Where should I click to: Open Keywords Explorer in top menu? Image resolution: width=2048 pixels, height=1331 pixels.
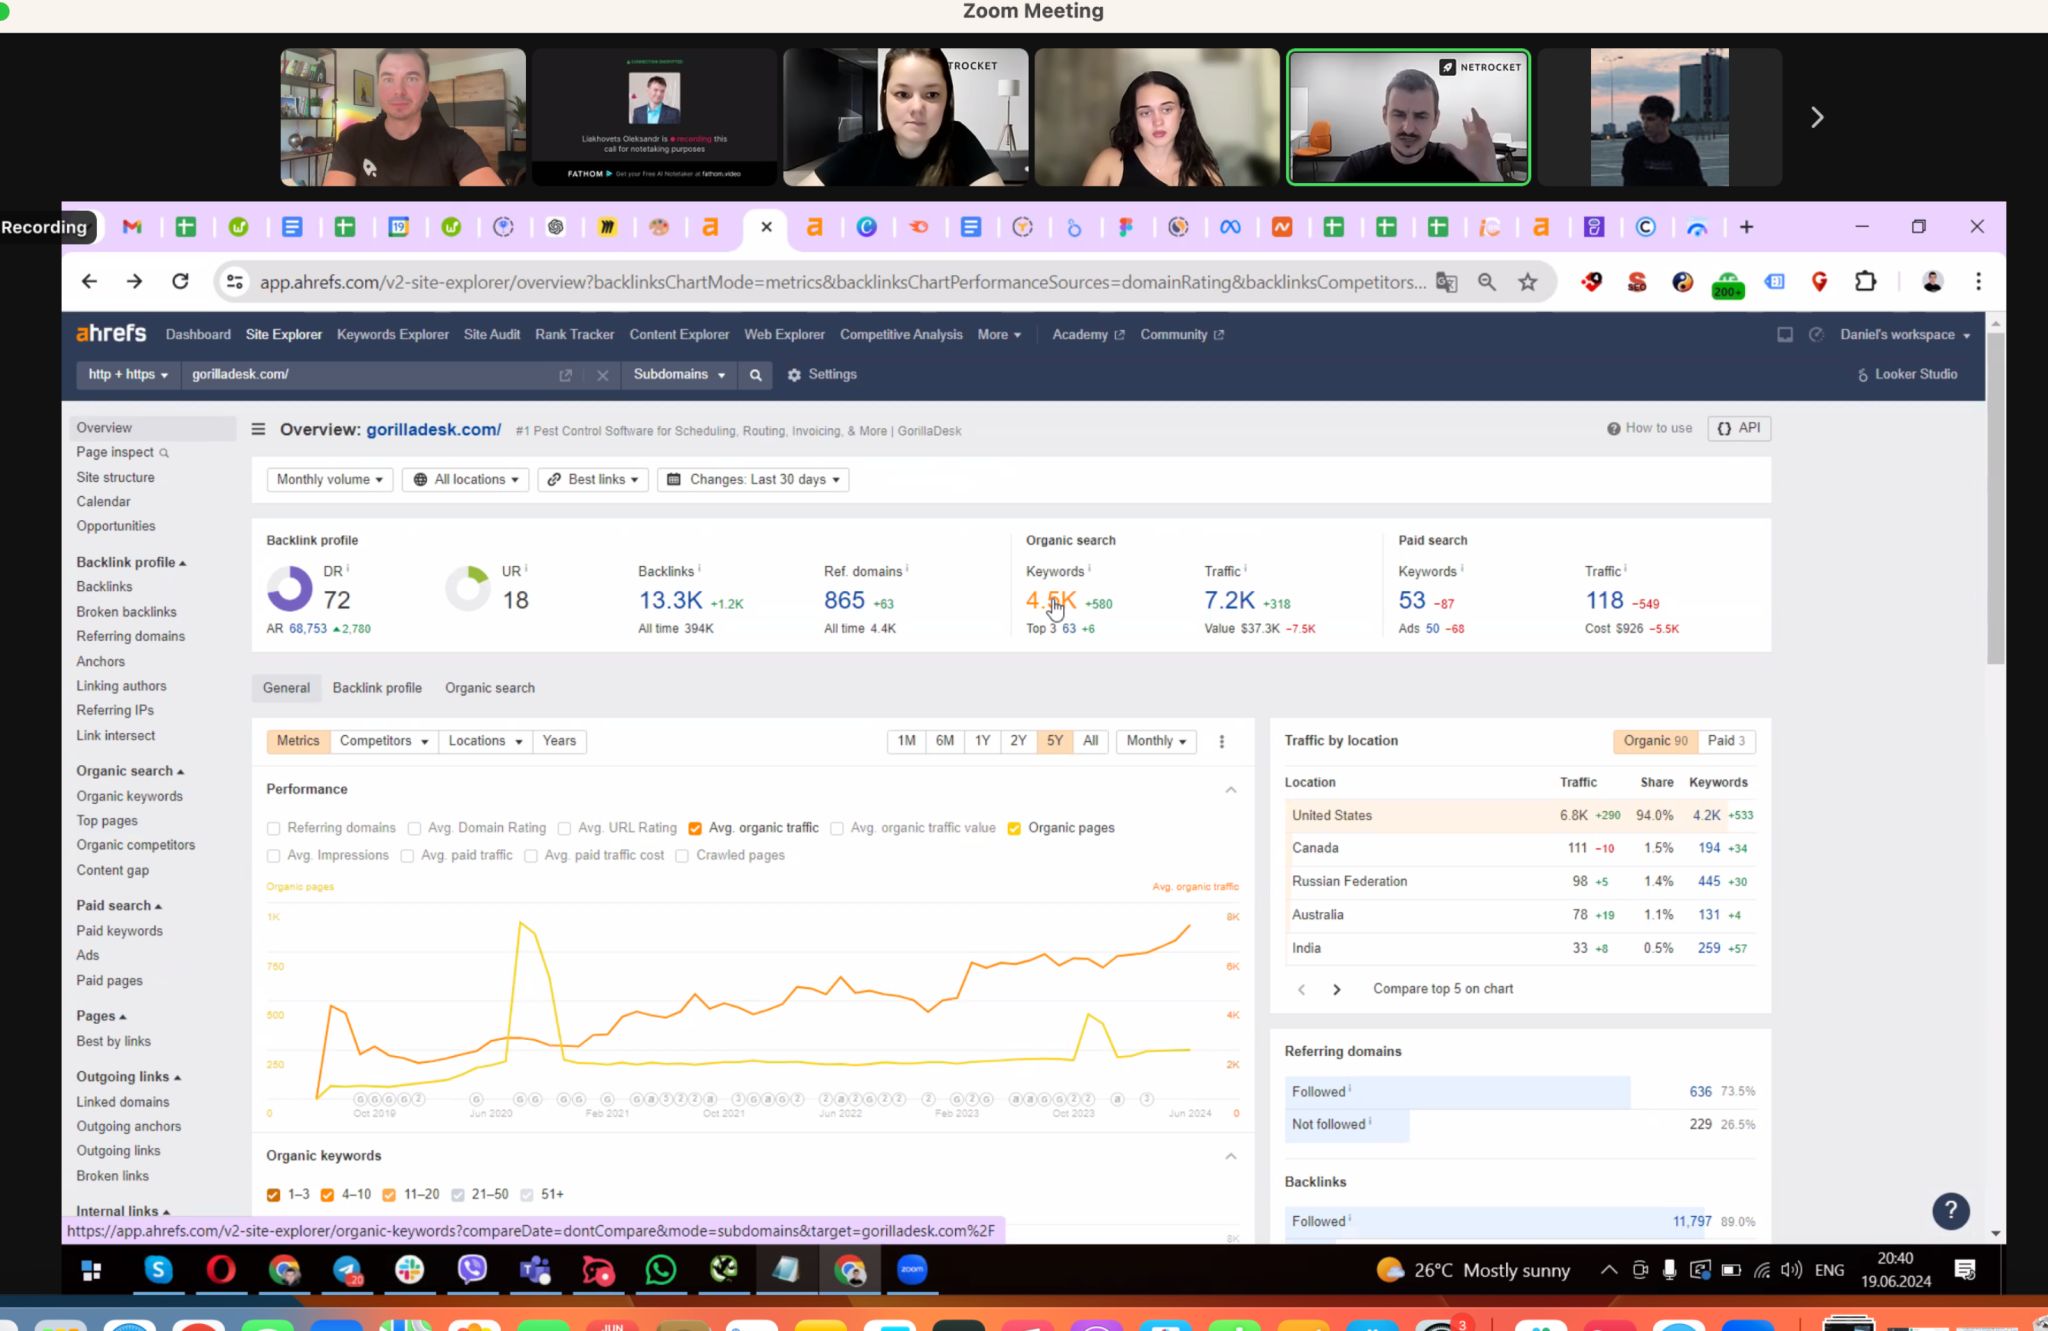click(x=392, y=335)
